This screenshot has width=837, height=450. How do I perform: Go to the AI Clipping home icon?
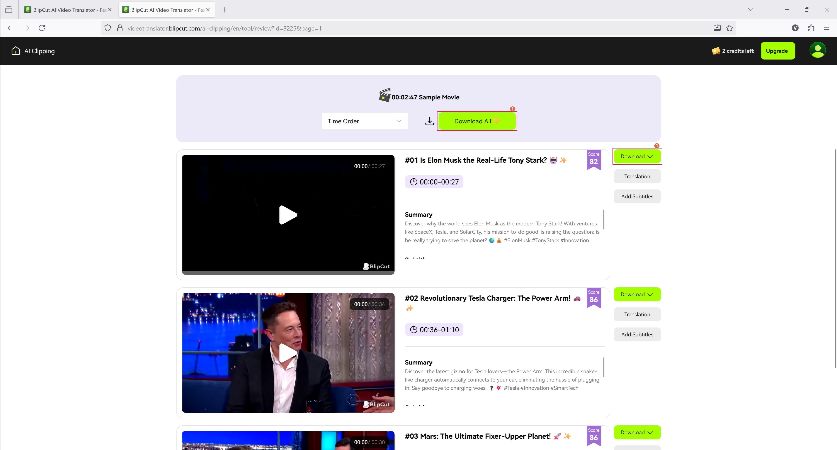click(x=15, y=51)
